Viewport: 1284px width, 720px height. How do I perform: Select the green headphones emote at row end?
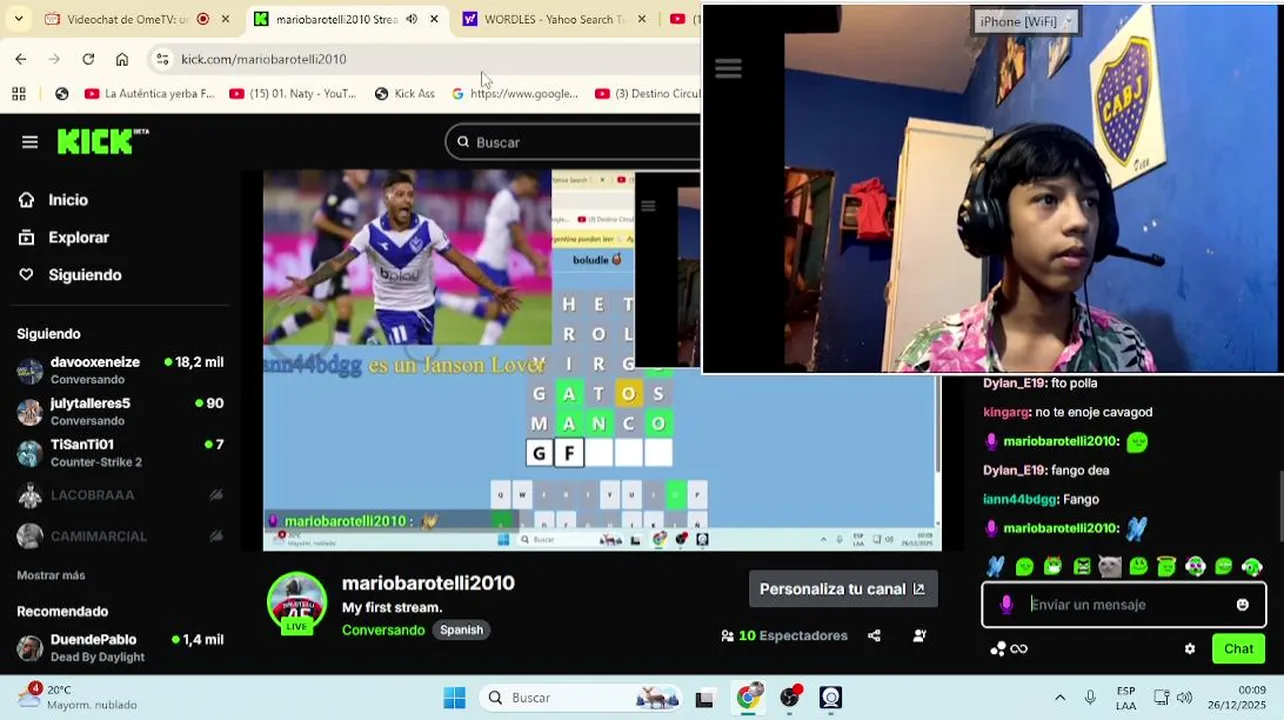pyautogui.click(x=1252, y=566)
